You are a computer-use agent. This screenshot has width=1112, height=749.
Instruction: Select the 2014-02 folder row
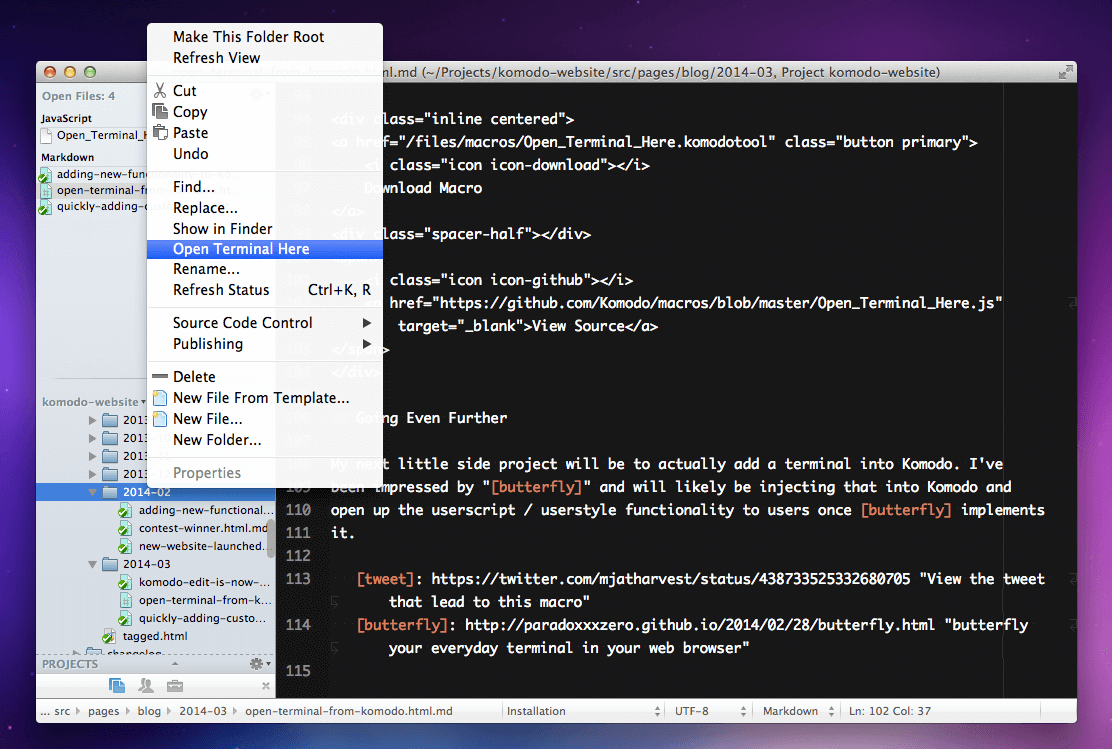tap(155, 492)
